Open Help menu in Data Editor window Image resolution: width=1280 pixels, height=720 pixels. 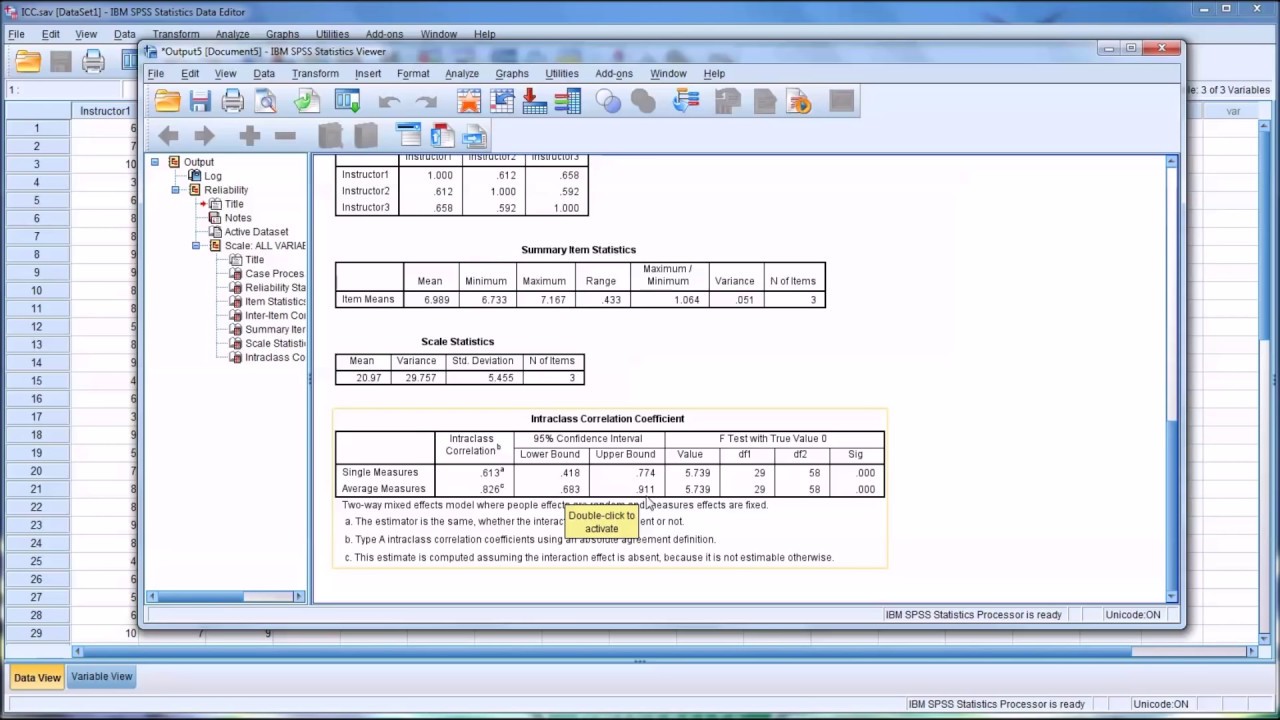(x=485, y=34)
